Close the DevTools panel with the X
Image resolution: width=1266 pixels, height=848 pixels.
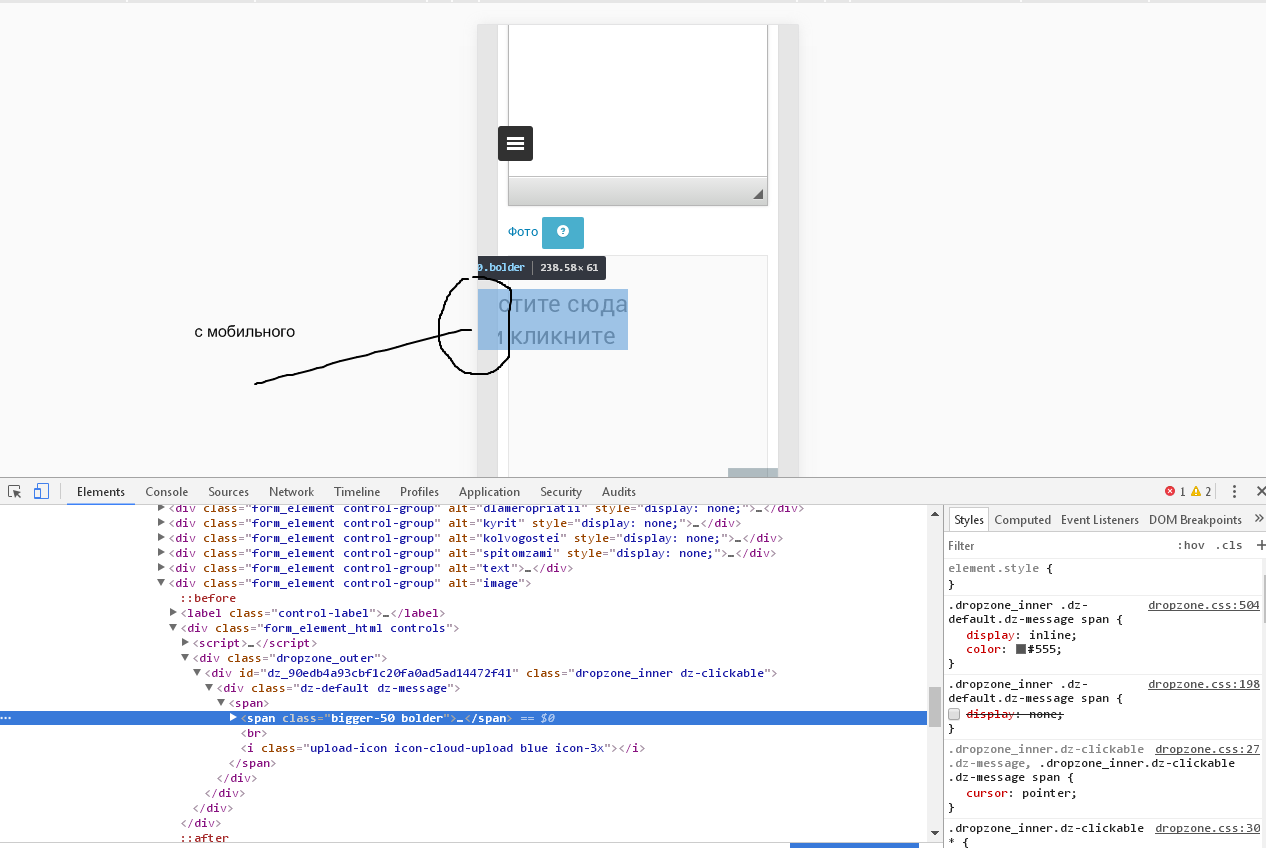pos(1260,491)
